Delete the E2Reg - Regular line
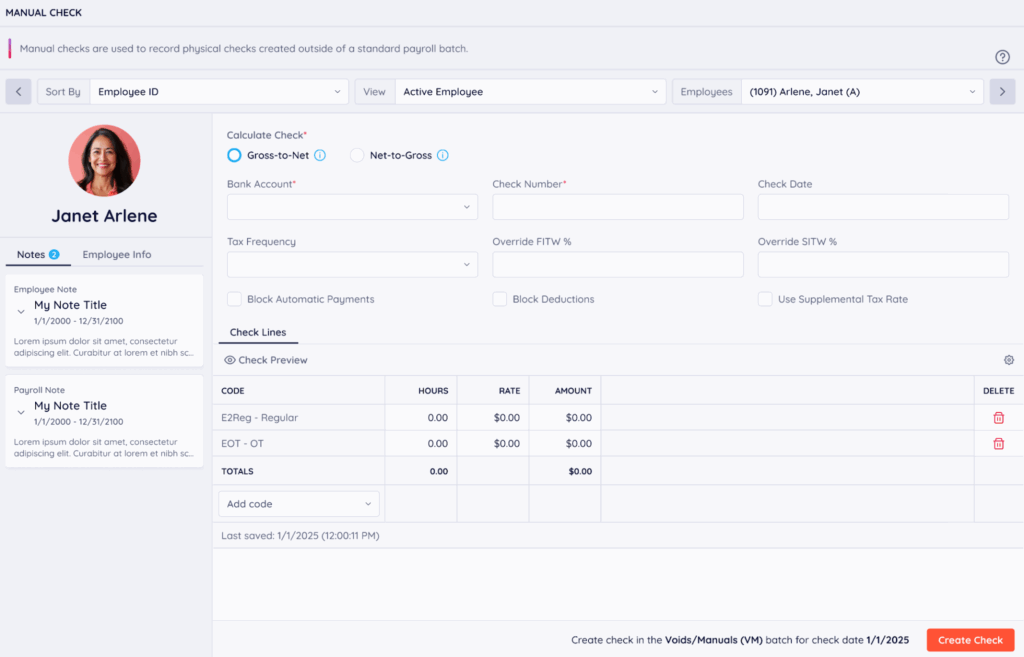The image size is (1024, 657). (998, 418)
